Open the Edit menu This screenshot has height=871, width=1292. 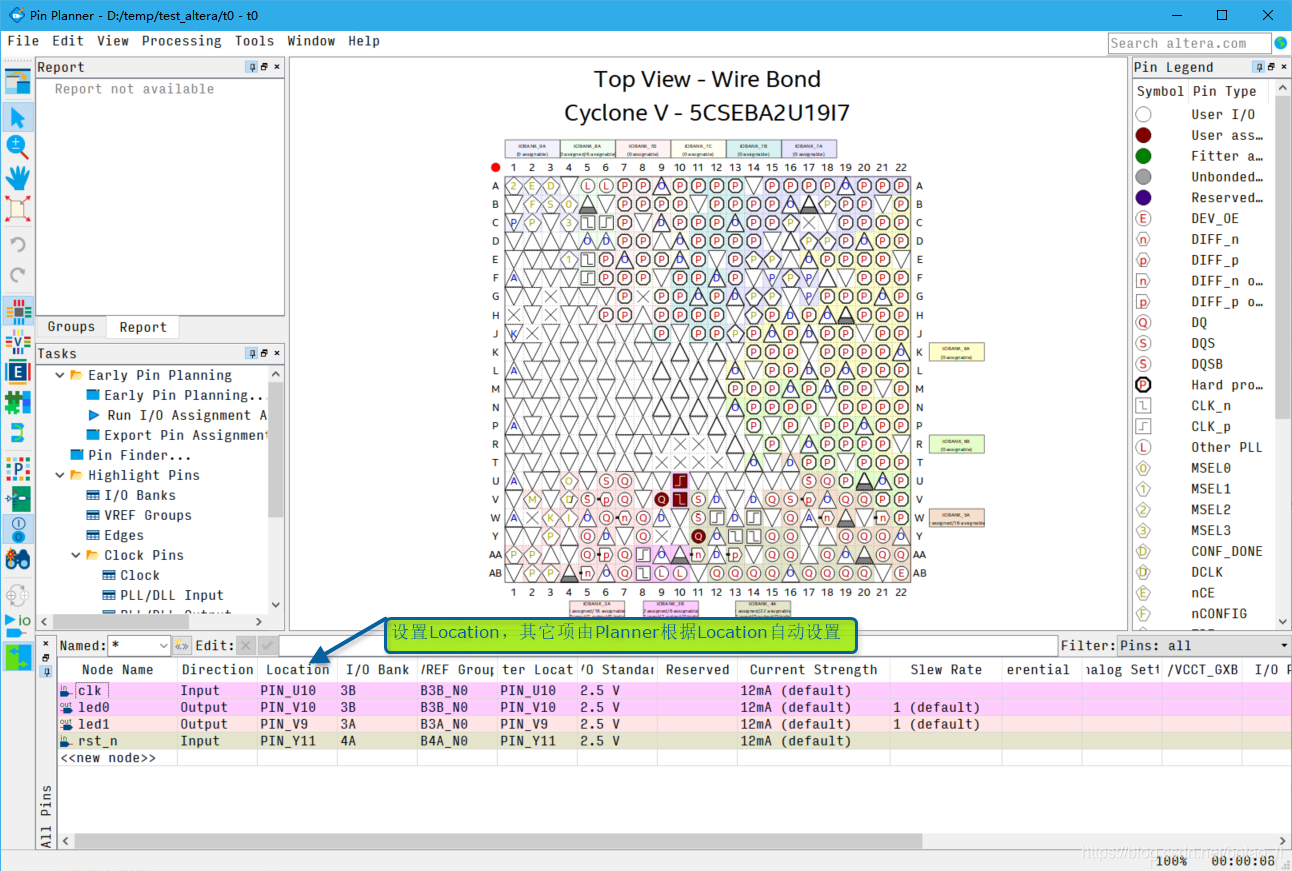coord(68,41)
